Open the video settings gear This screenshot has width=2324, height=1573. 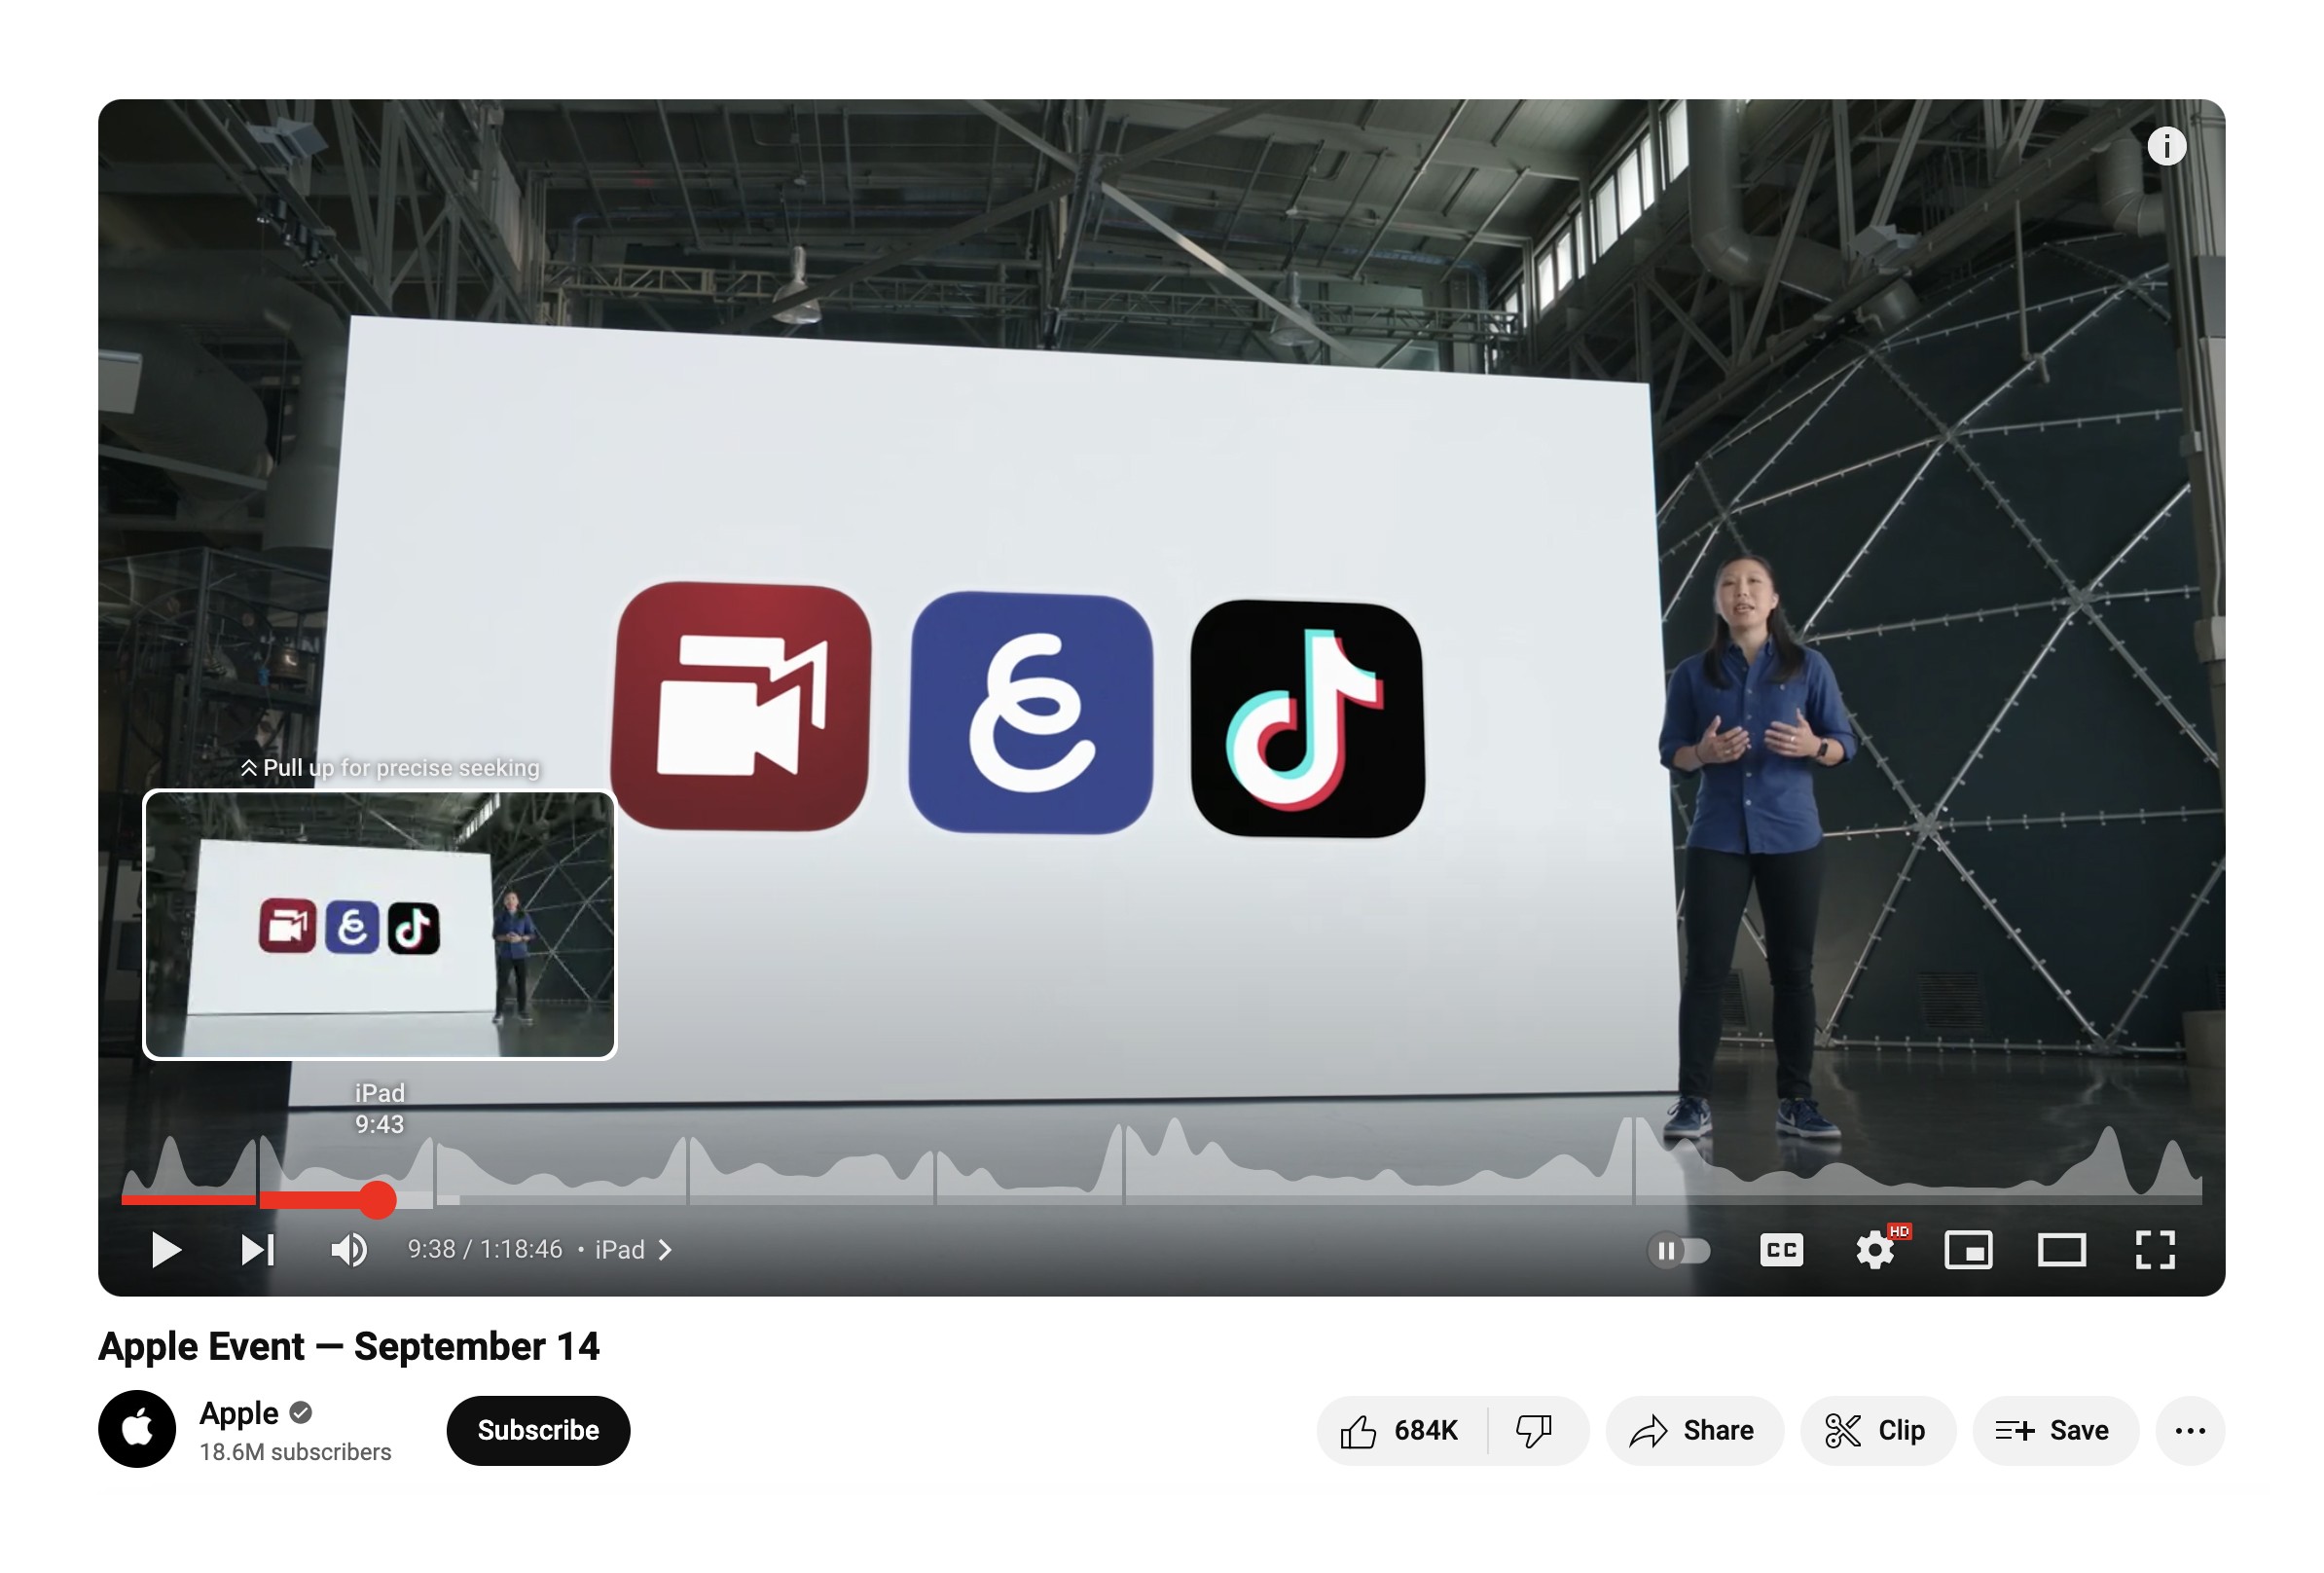(1874, 1250)
